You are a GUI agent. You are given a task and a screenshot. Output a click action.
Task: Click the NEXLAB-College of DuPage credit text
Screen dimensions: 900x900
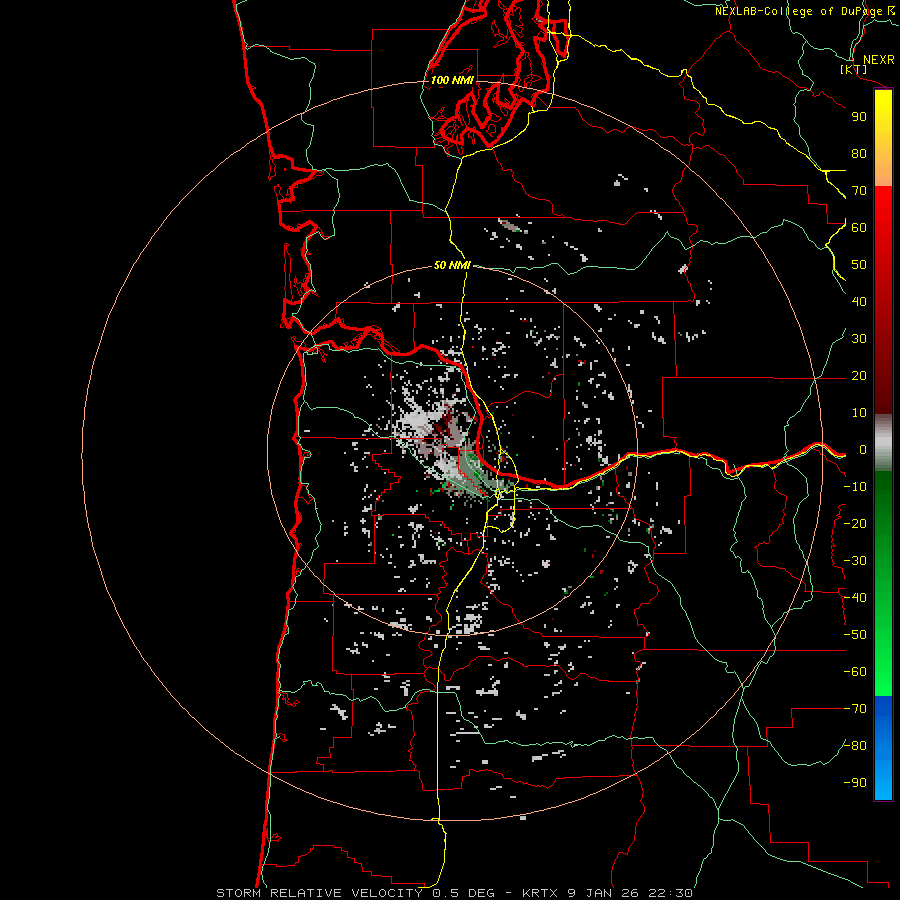point(798,11)
